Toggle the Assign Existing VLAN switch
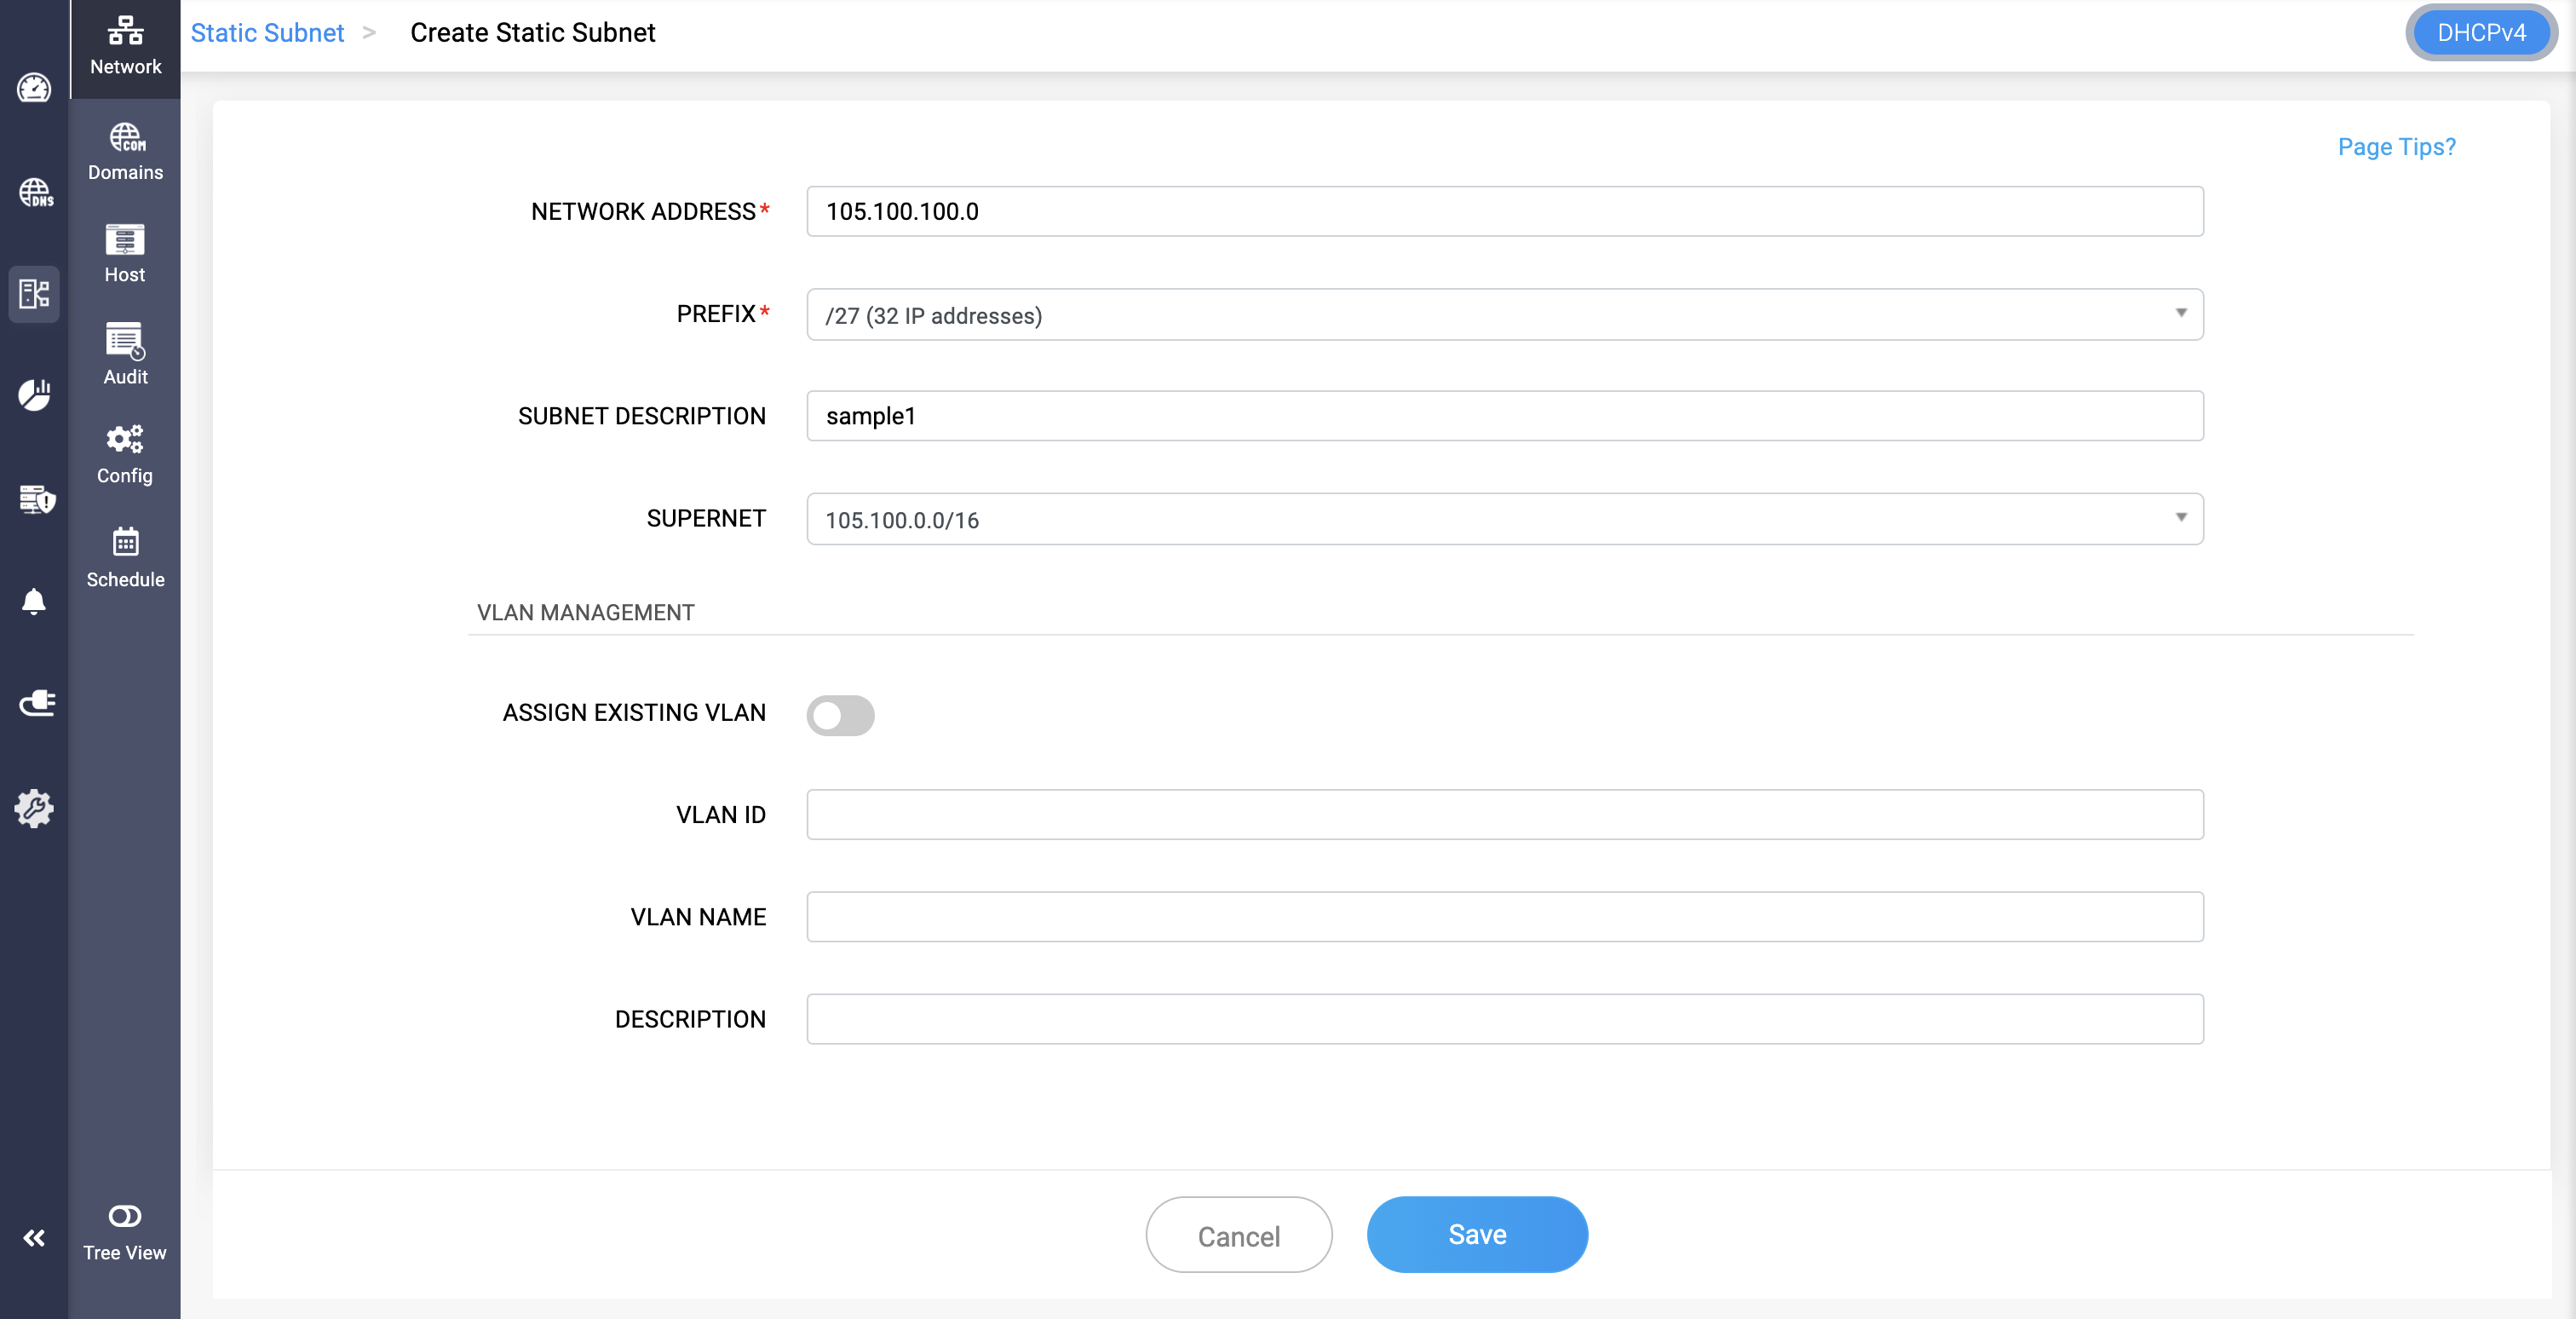The image size is (2576, 1319). point(840,715)
